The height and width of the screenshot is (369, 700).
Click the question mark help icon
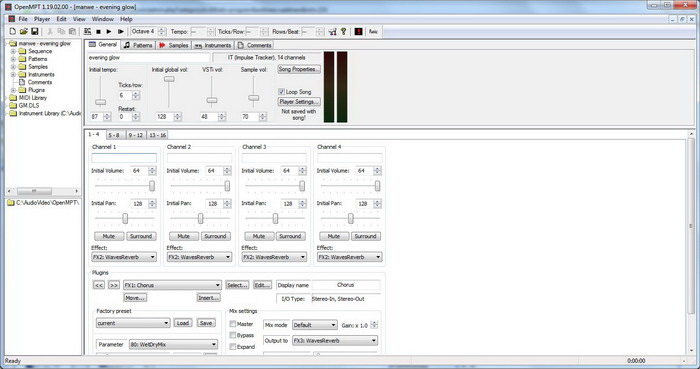click(343, 31)
